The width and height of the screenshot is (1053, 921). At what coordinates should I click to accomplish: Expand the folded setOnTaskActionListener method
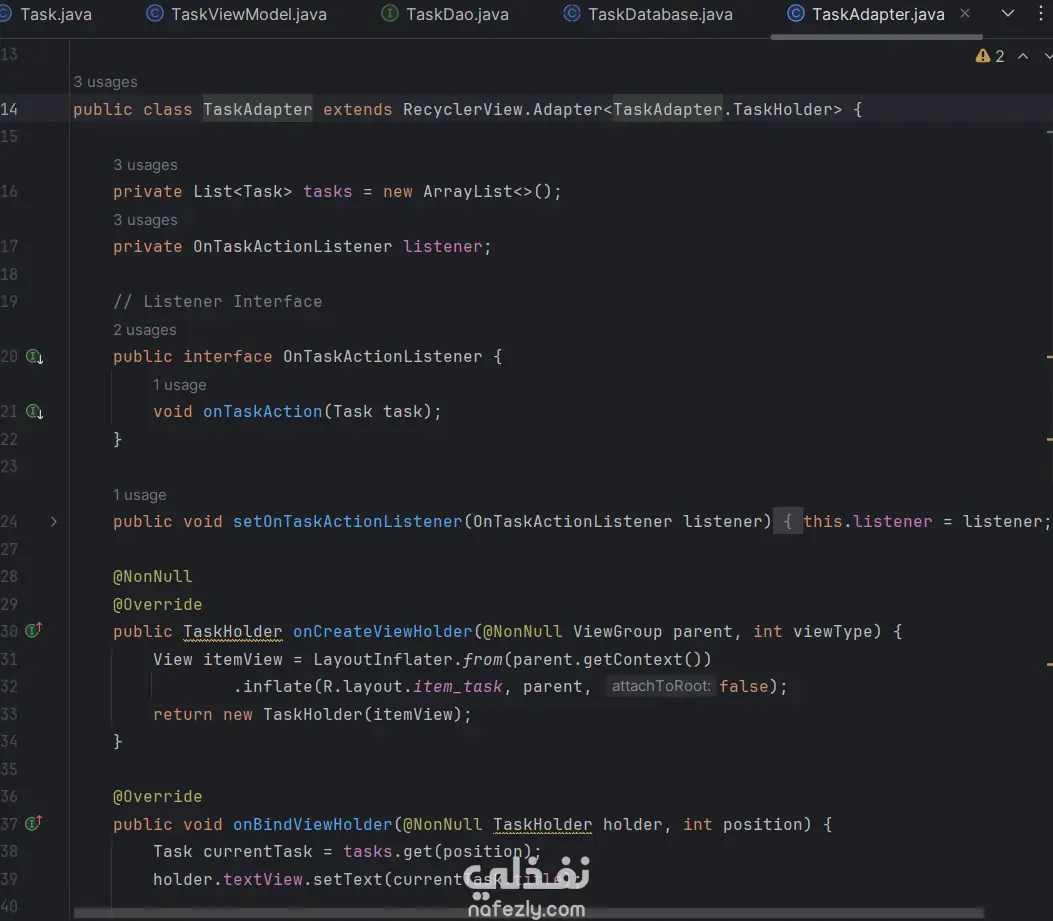point(54,522)
